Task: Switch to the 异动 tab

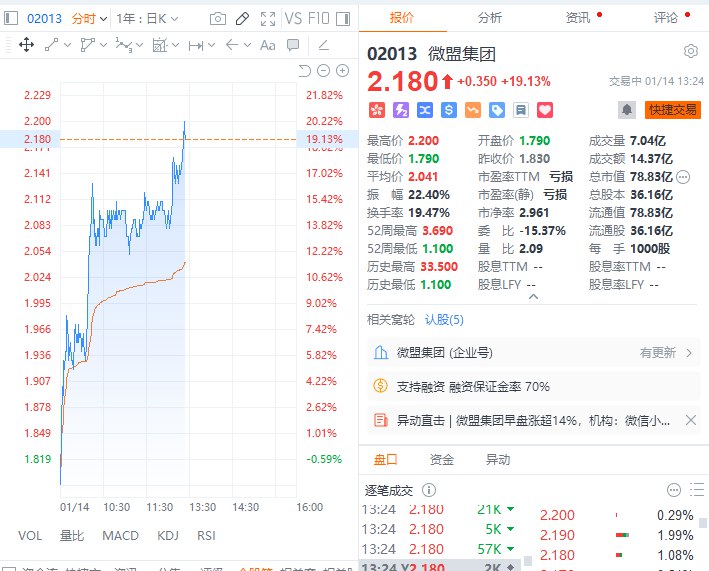Action: [x=498, y=460]
